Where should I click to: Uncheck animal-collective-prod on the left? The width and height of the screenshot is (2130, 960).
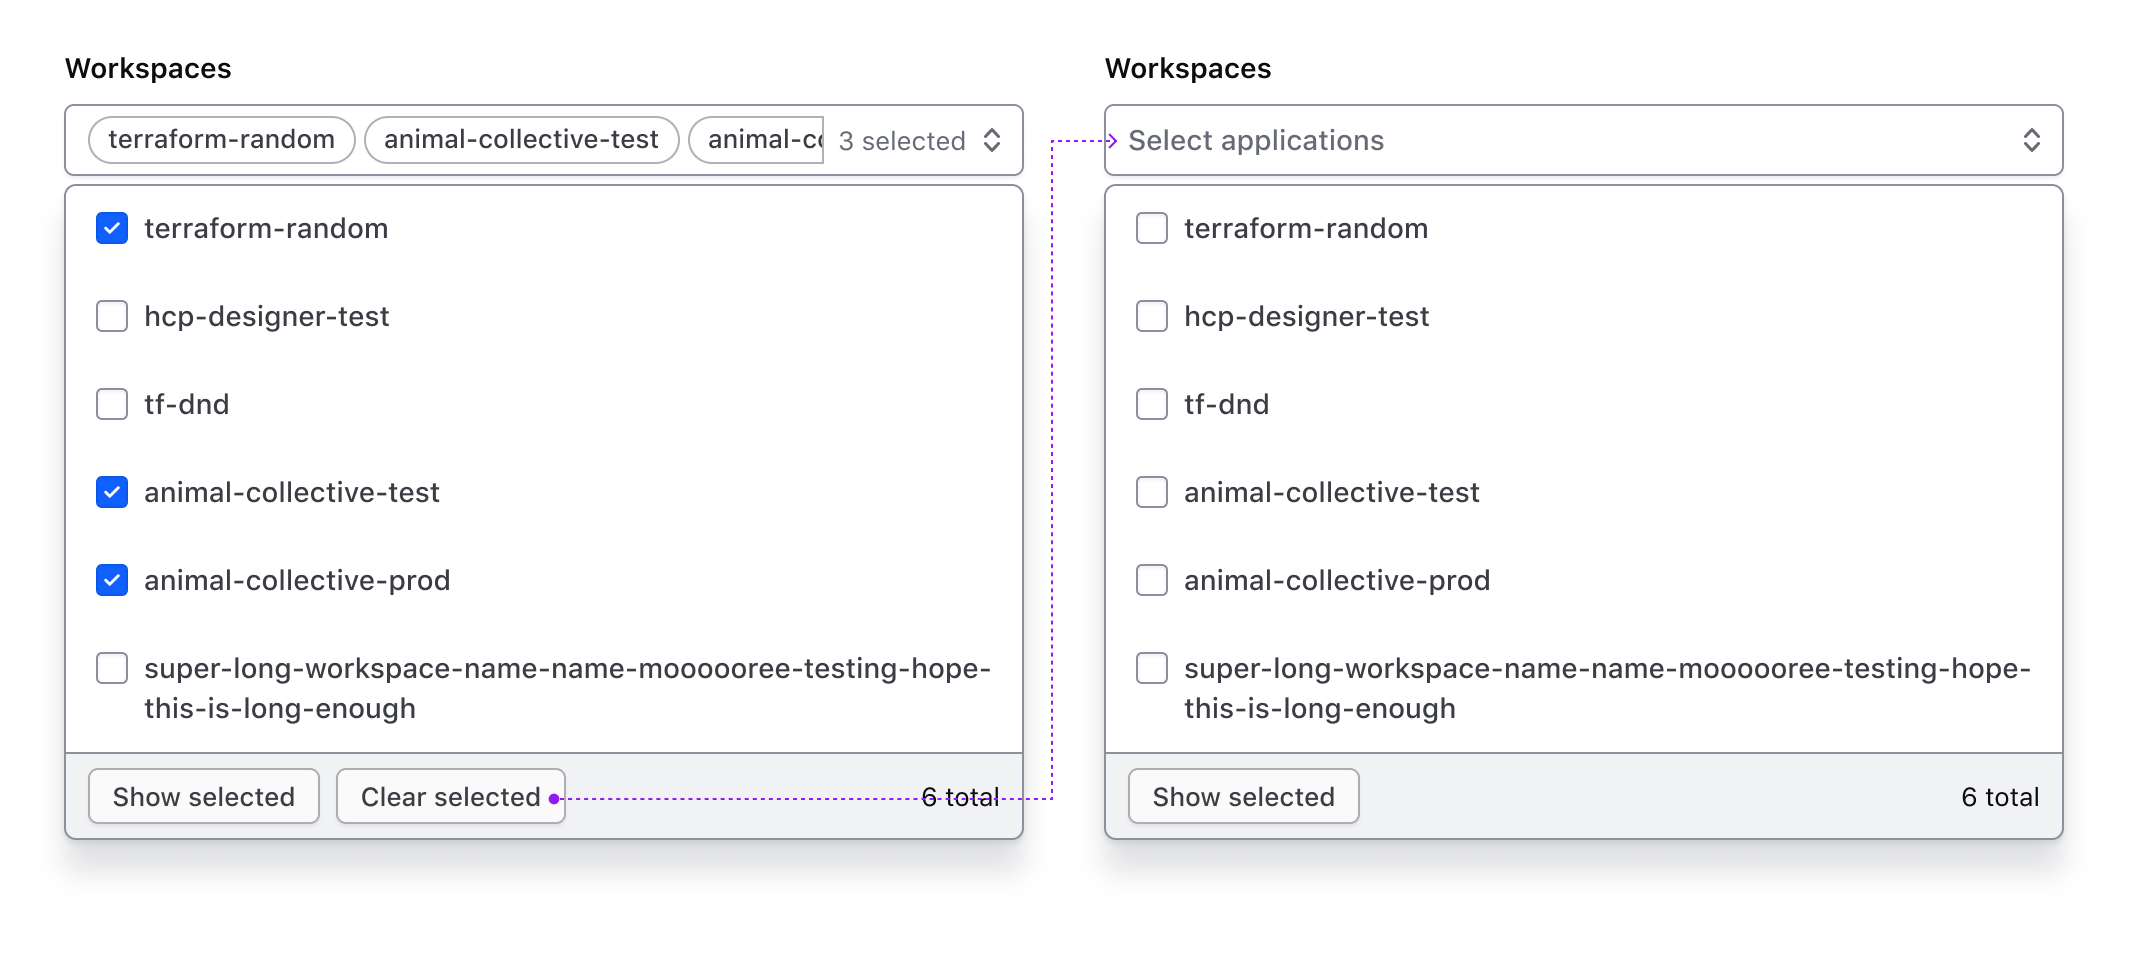[x=111, y=580]
